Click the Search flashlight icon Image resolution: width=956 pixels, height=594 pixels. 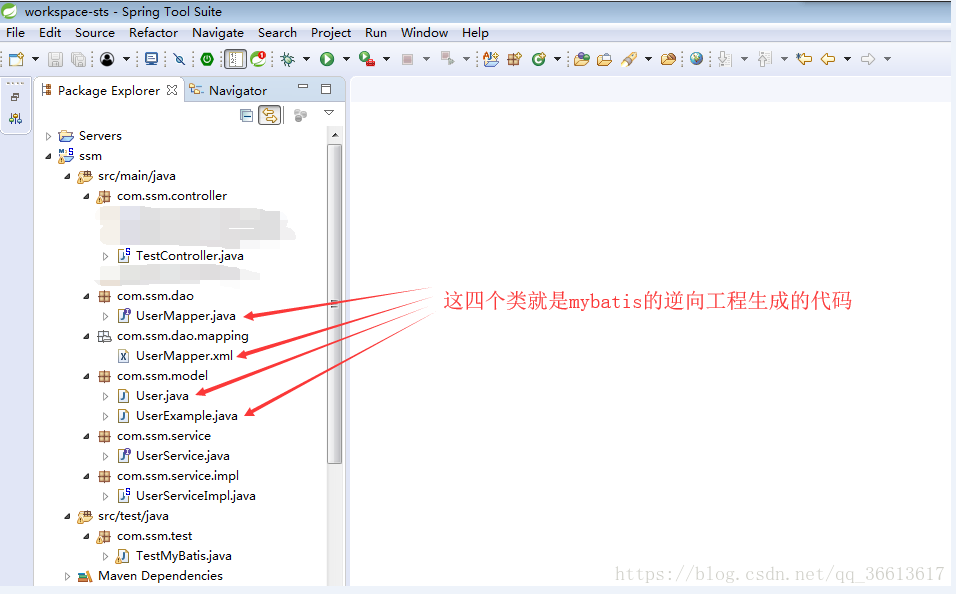629,59
